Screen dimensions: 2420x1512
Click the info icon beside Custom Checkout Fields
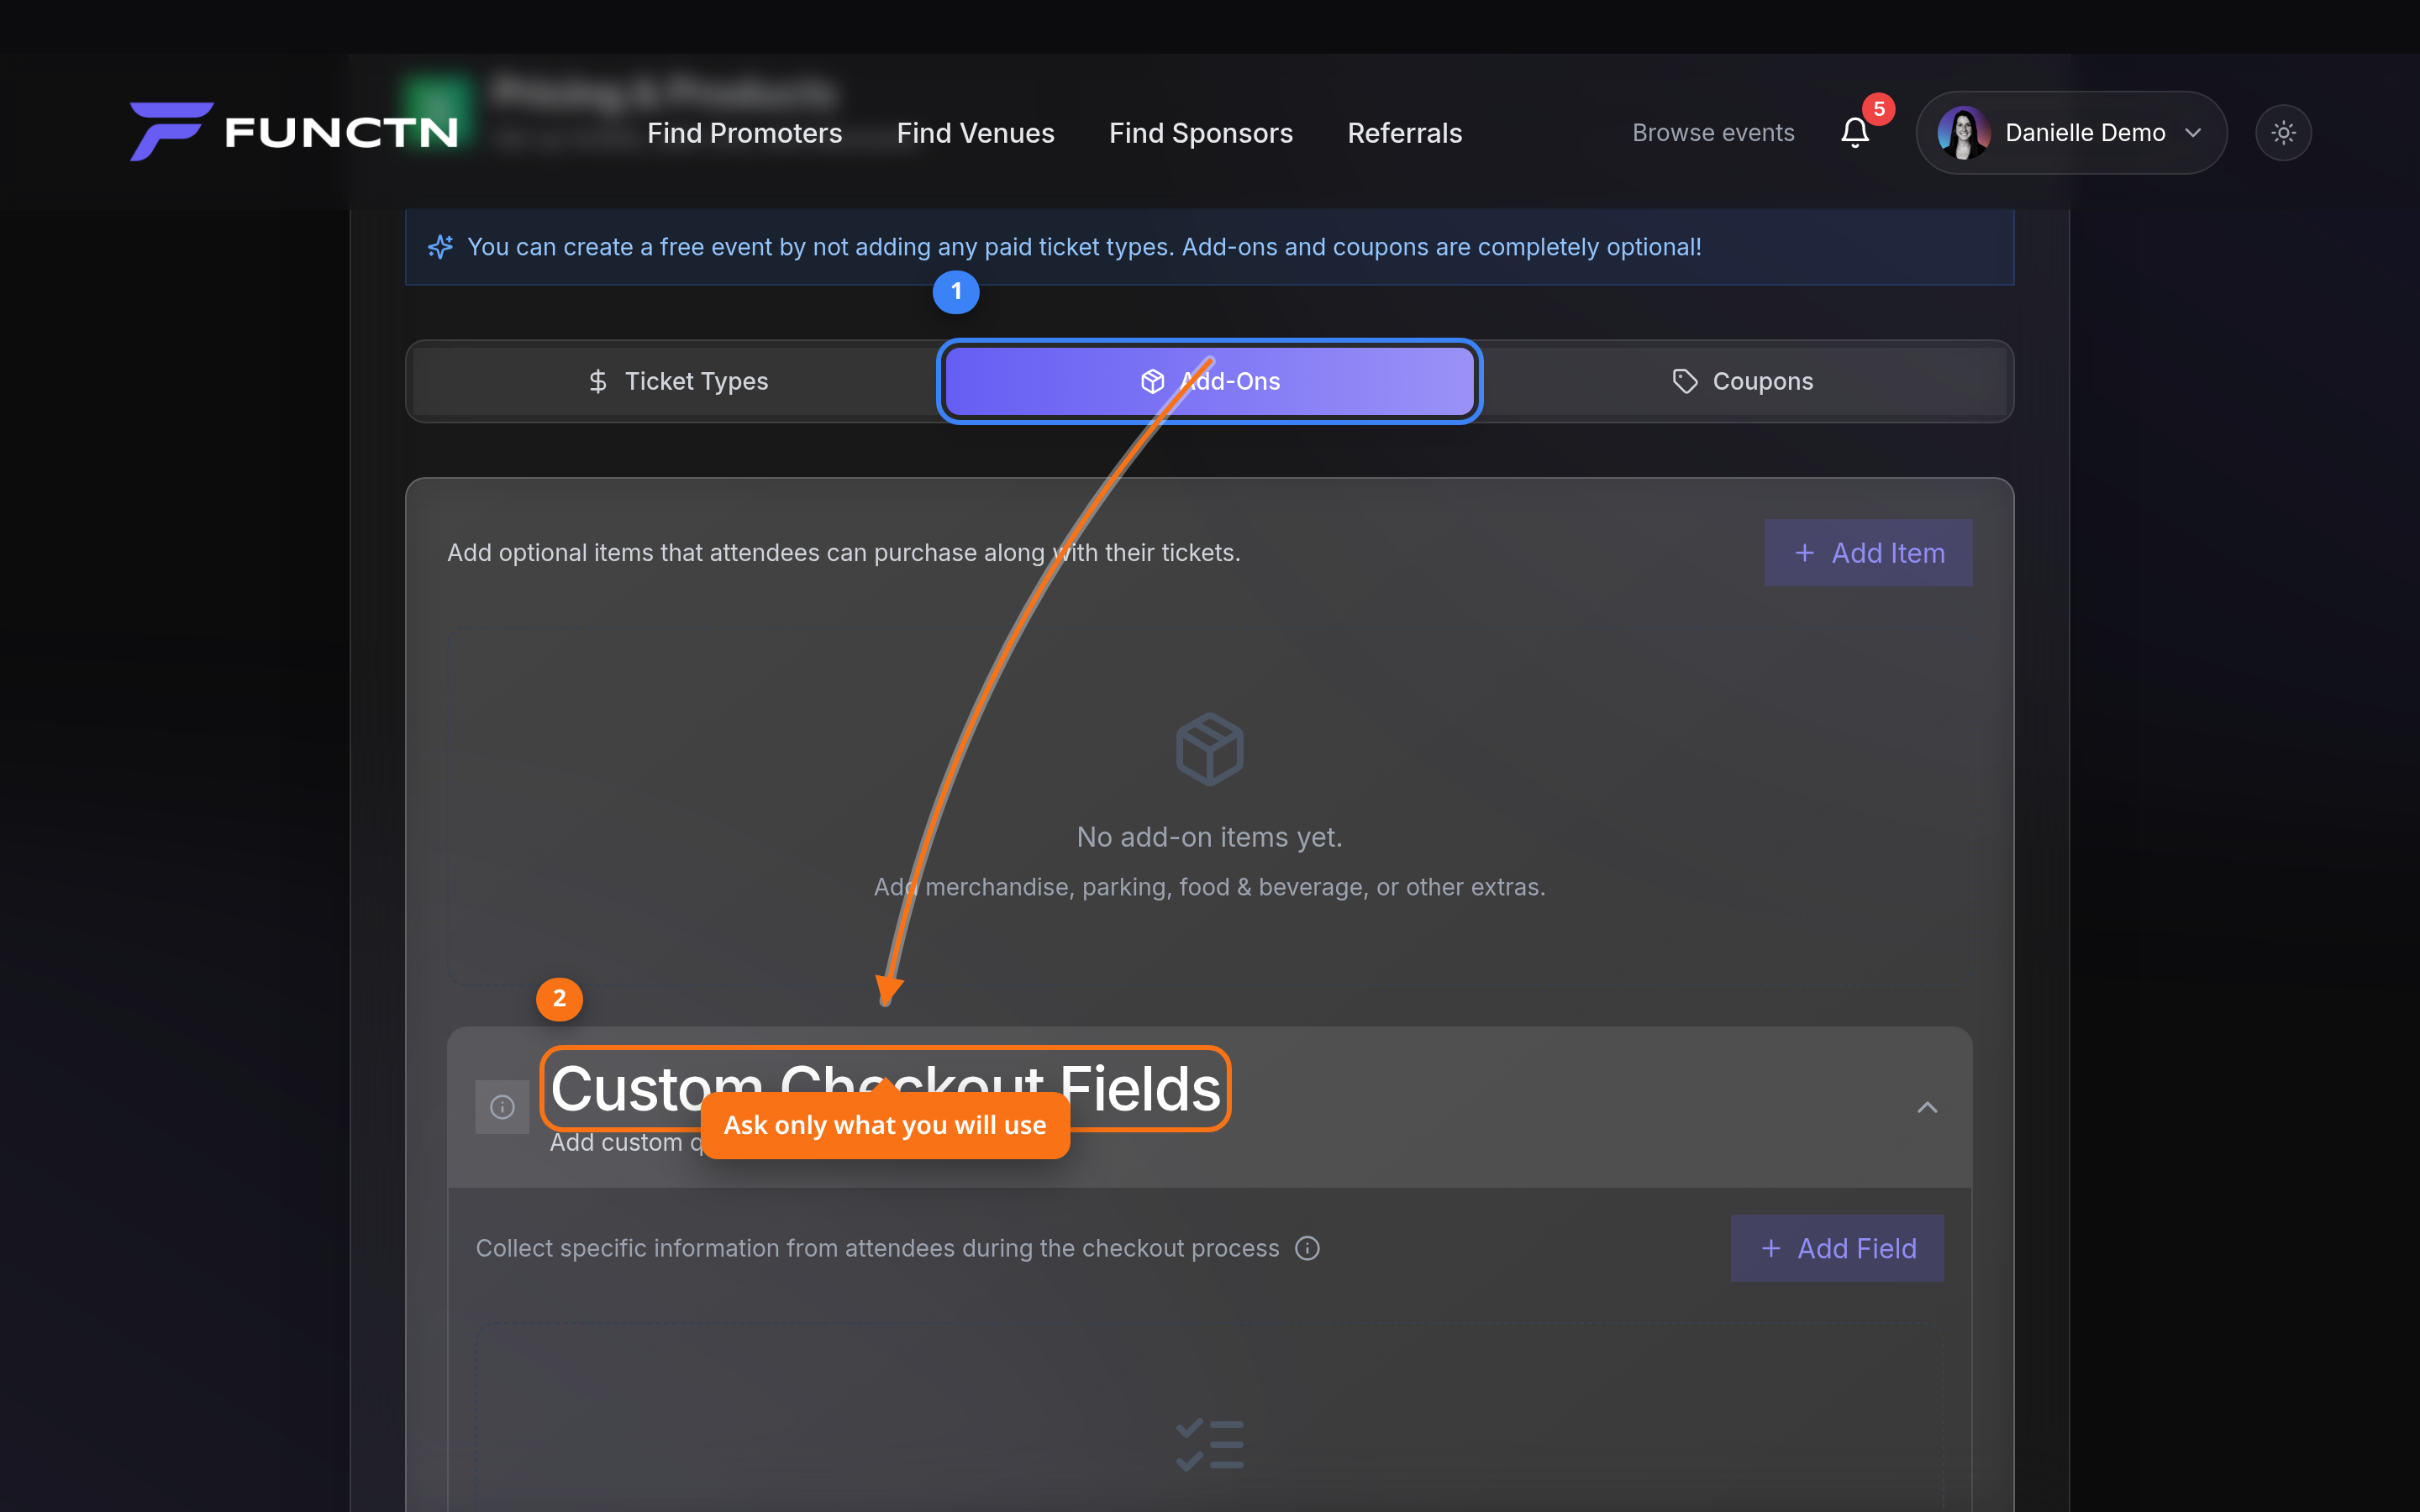click(x=502, y=1107)
